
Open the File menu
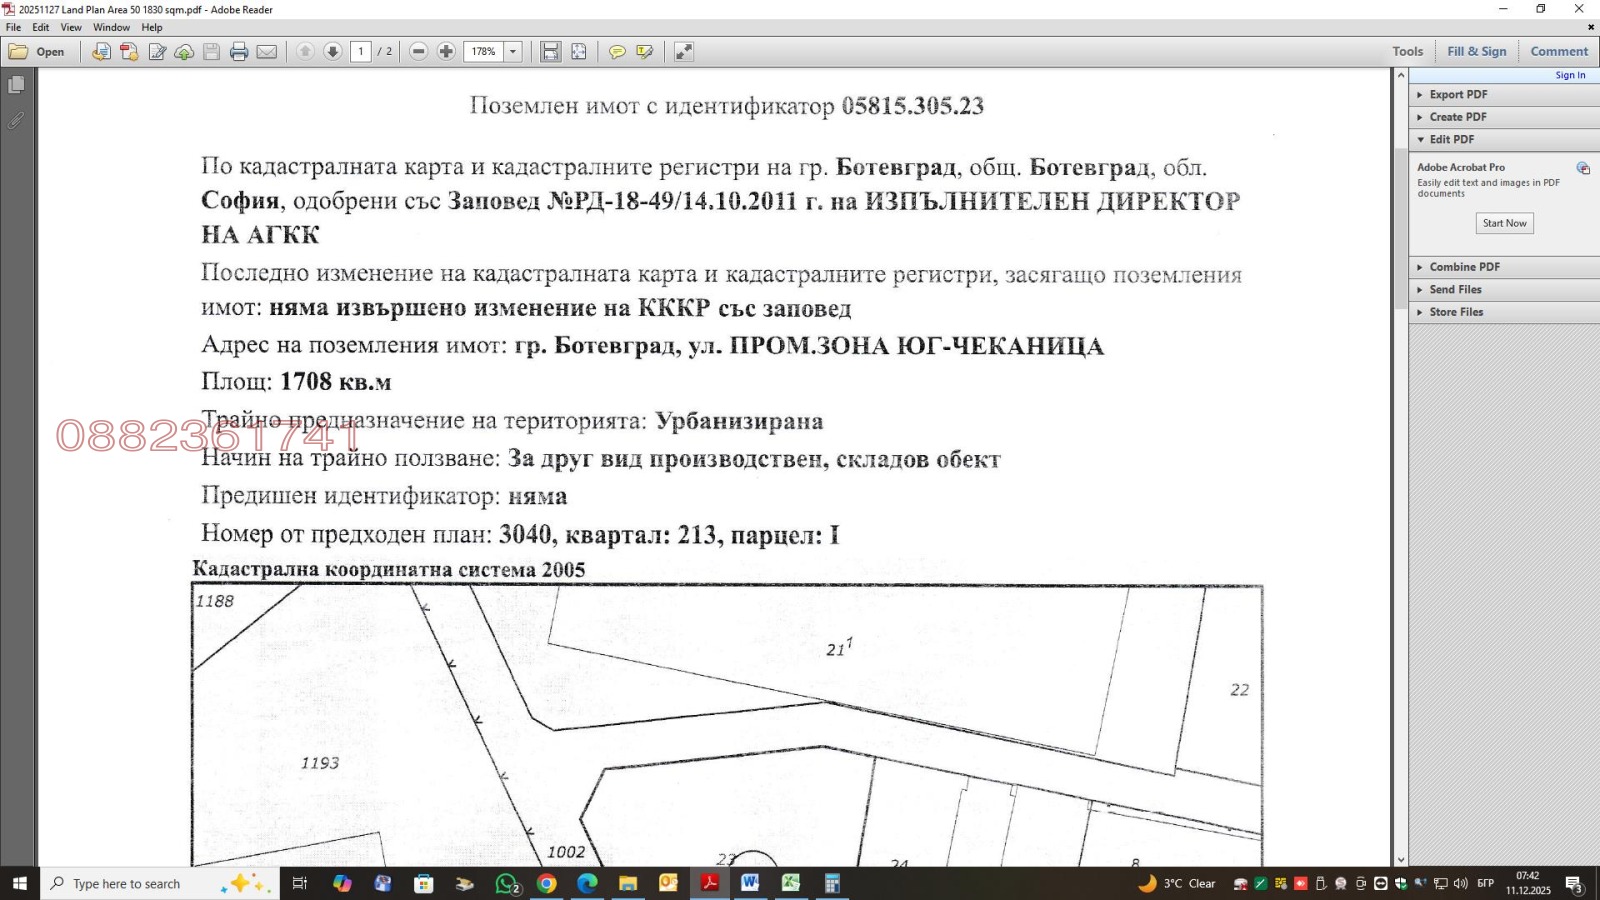click(12, 27)
